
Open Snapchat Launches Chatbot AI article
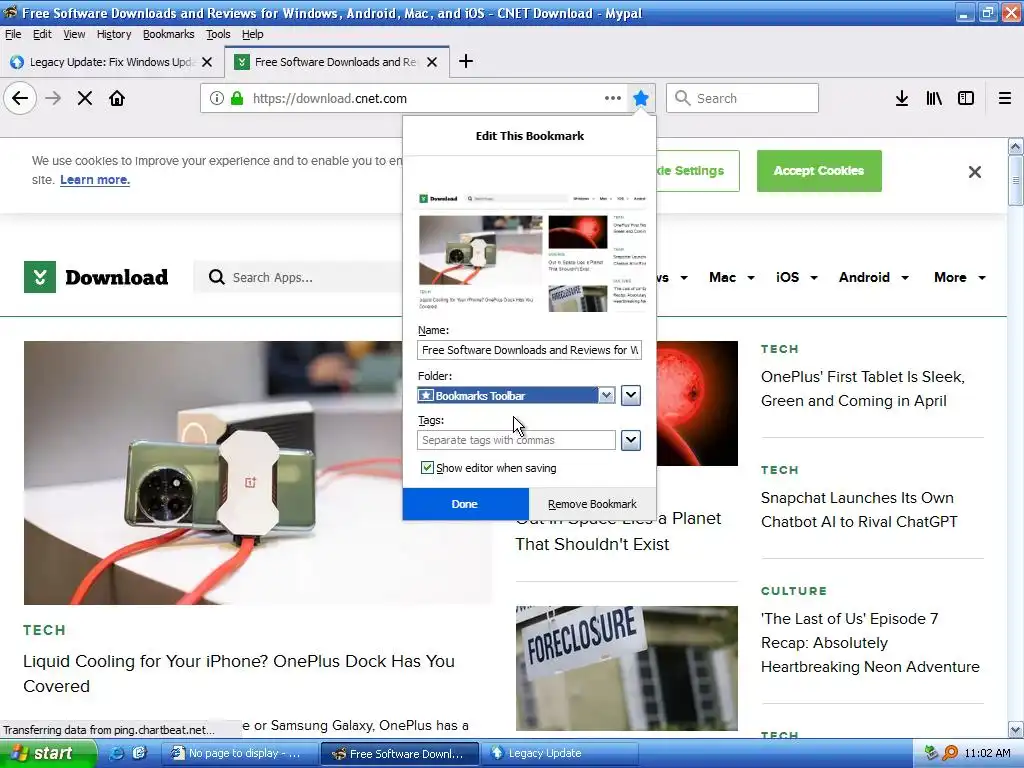[x=859, y=509]
